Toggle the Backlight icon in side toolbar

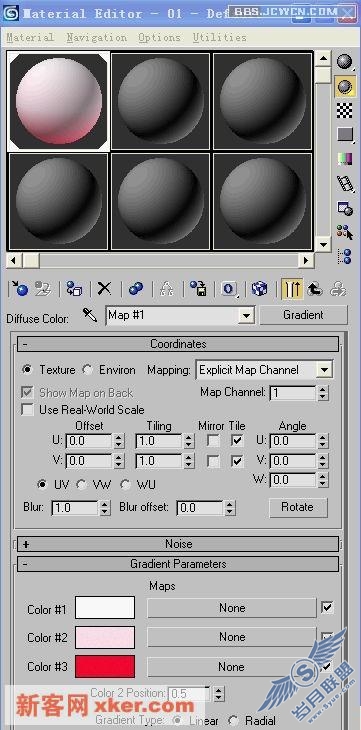point(345,87)
